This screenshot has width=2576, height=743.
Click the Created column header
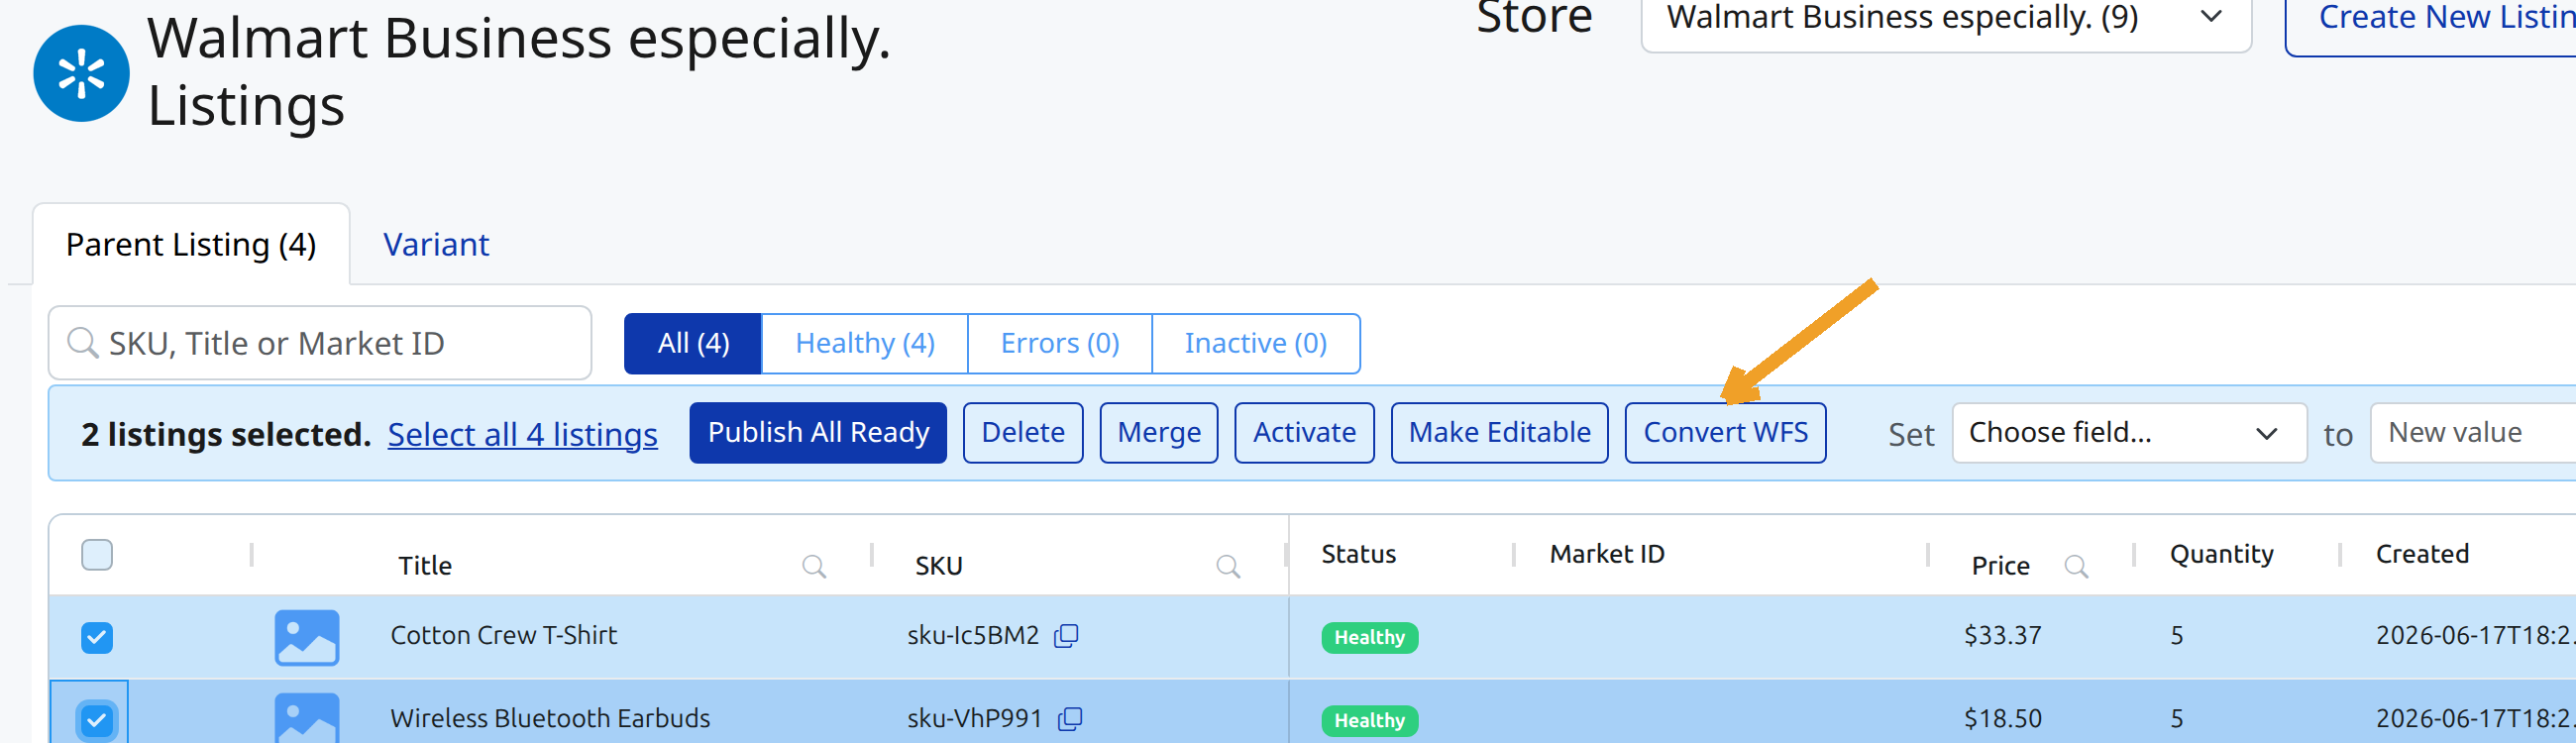[2422, 554]
